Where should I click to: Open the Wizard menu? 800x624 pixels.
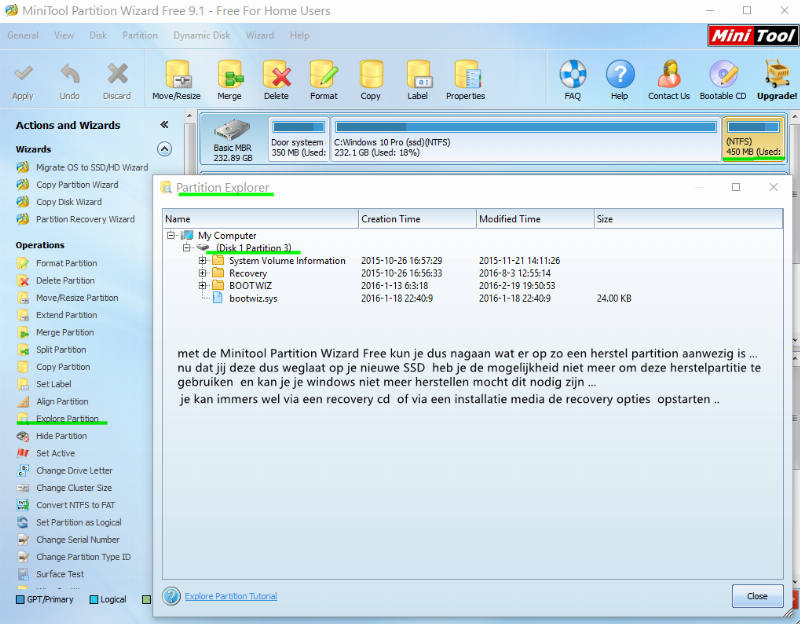tap(260, 35)
